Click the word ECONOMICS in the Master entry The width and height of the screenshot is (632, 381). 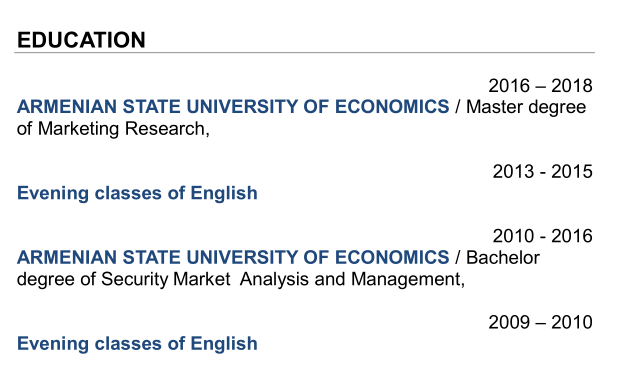pos(392,107)
